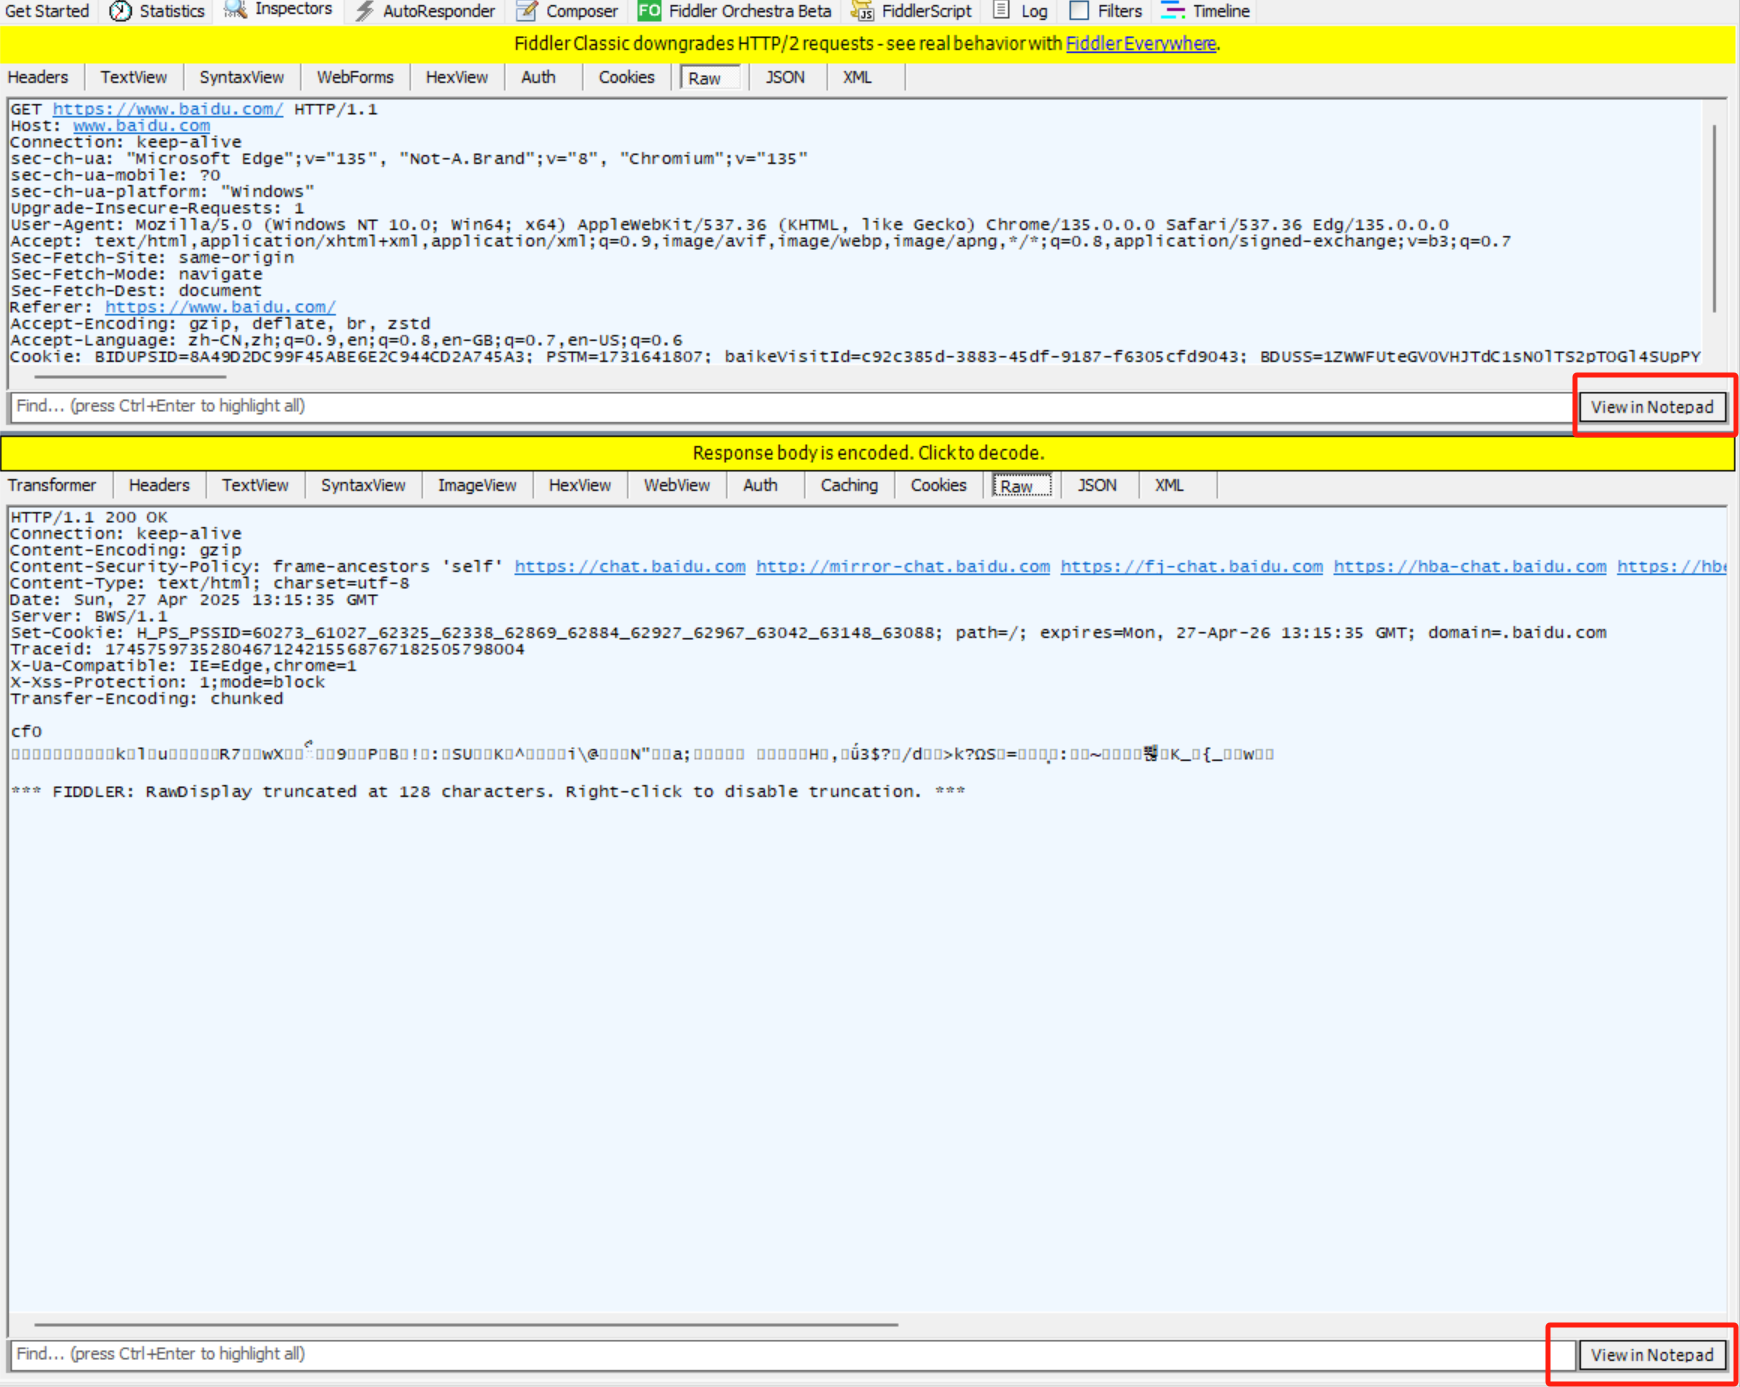Click the response pane horizontal scrollbar
This screenshot has width=1740, height=1387.
coord(466,1324)
